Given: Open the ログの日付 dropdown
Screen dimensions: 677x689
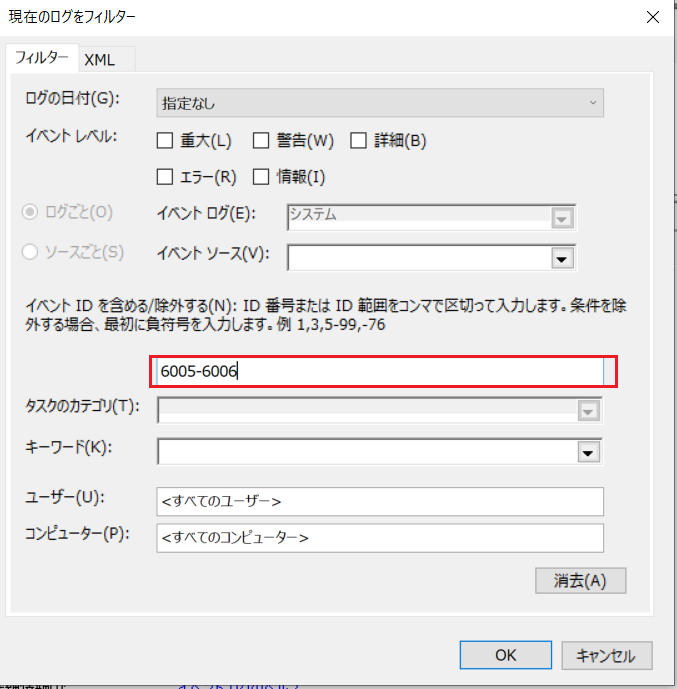Looking at the screenshot, I should pos(380,103).
